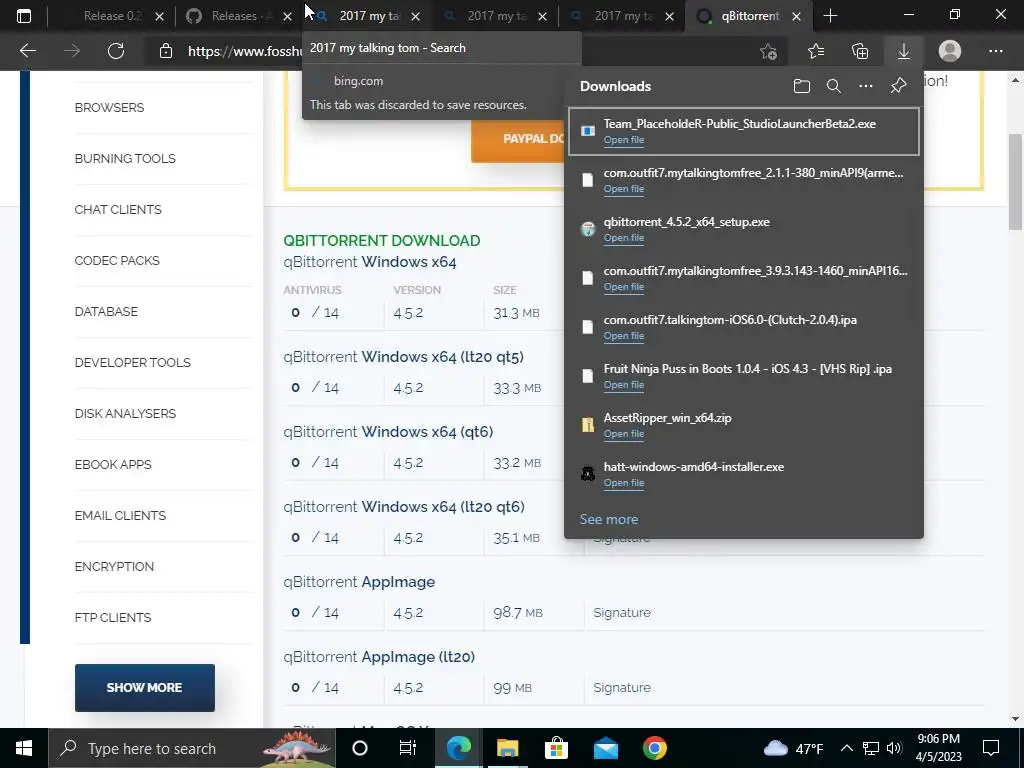The height and width of the screenshot is (768, 1024).
Task: Open a new tab with plus icon
Action: coord(830,16)
